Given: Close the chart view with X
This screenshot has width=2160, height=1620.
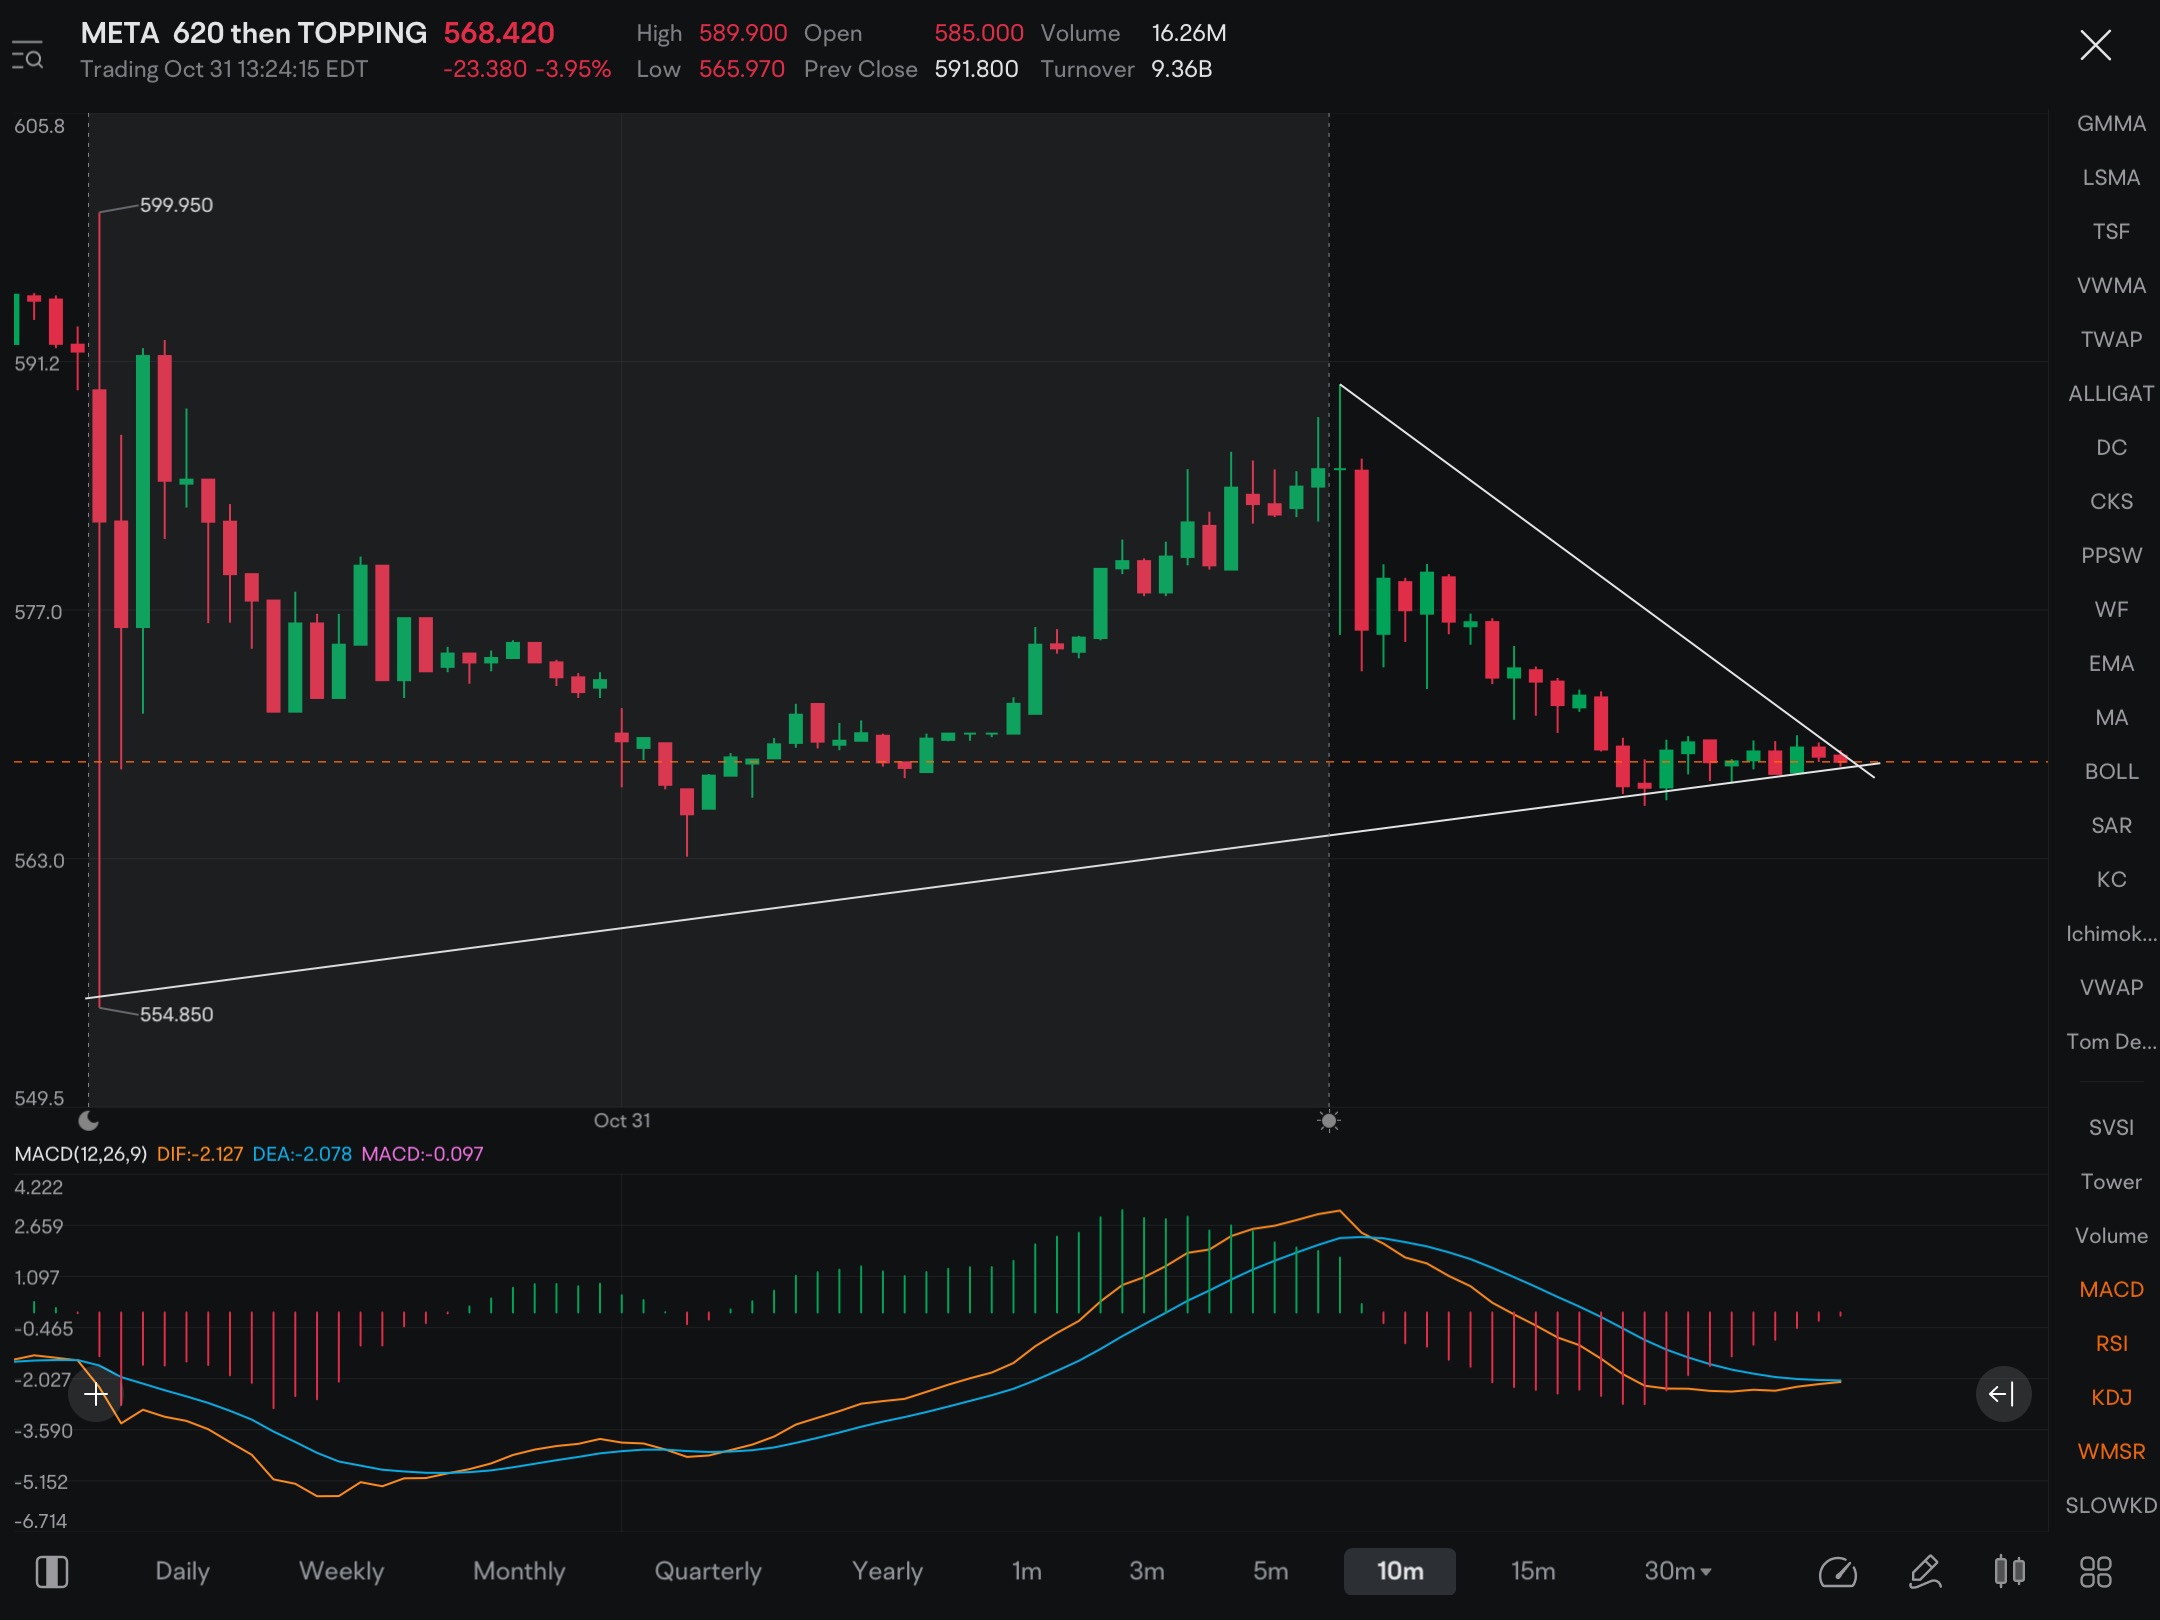Looking at the screenshot, I should [2095, 45].
